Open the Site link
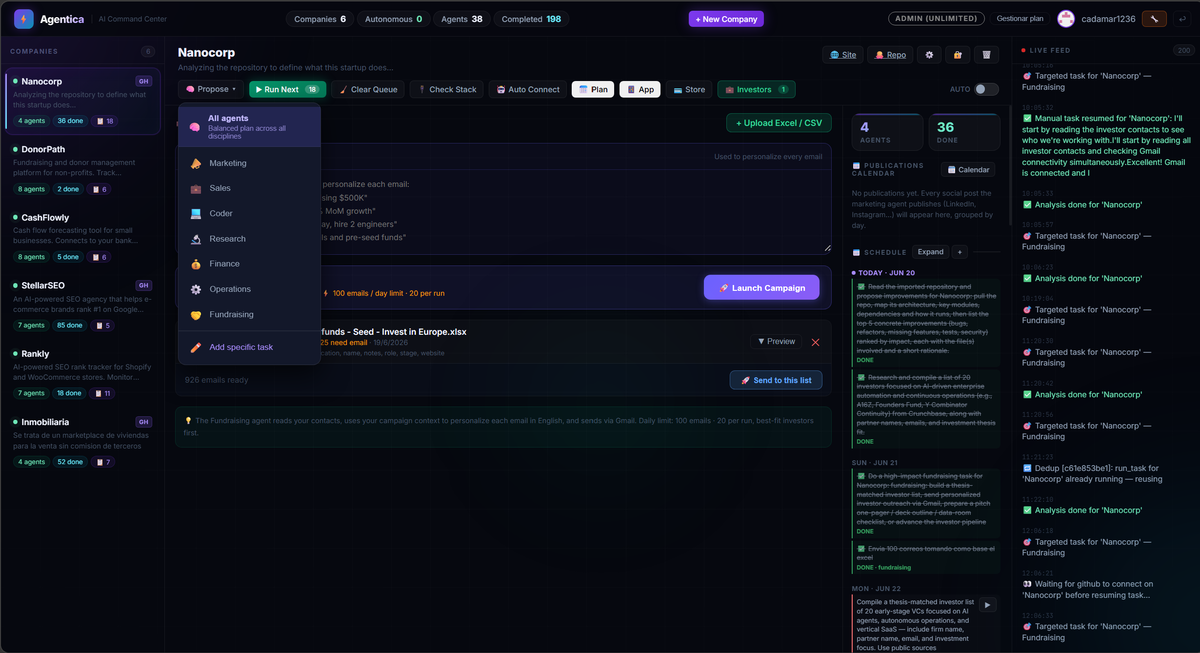 [843, 55]
